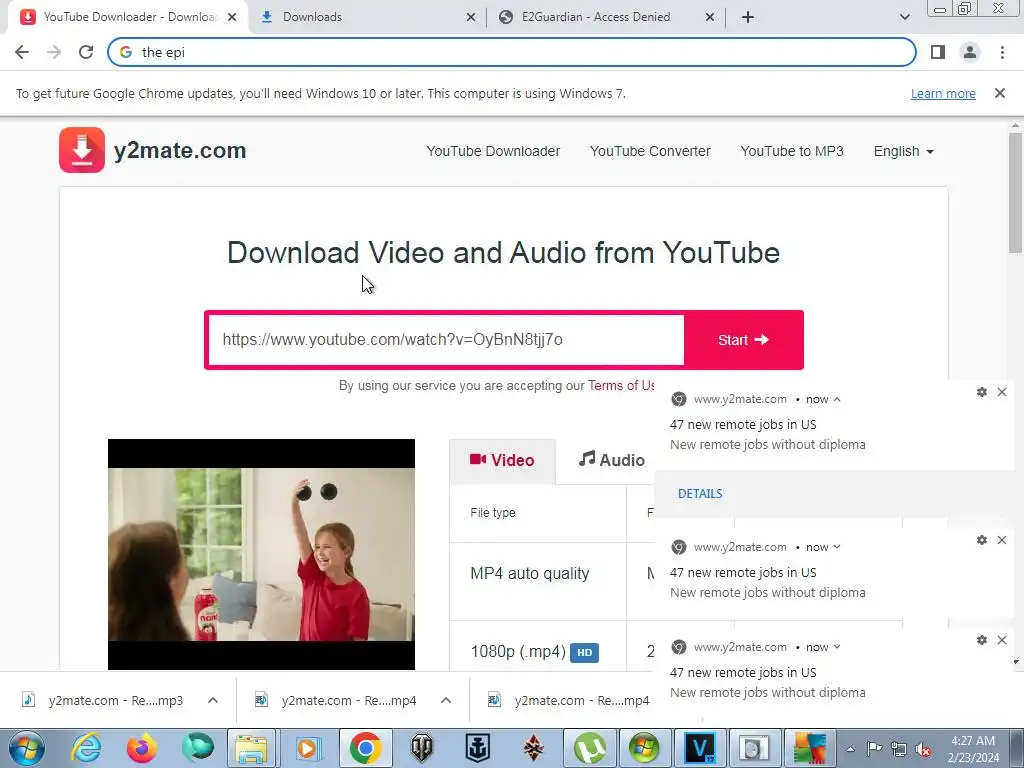1024x768 pixels.
Task: Dismiss the Chrome update info bar
Action: click(x=999, y=93)
